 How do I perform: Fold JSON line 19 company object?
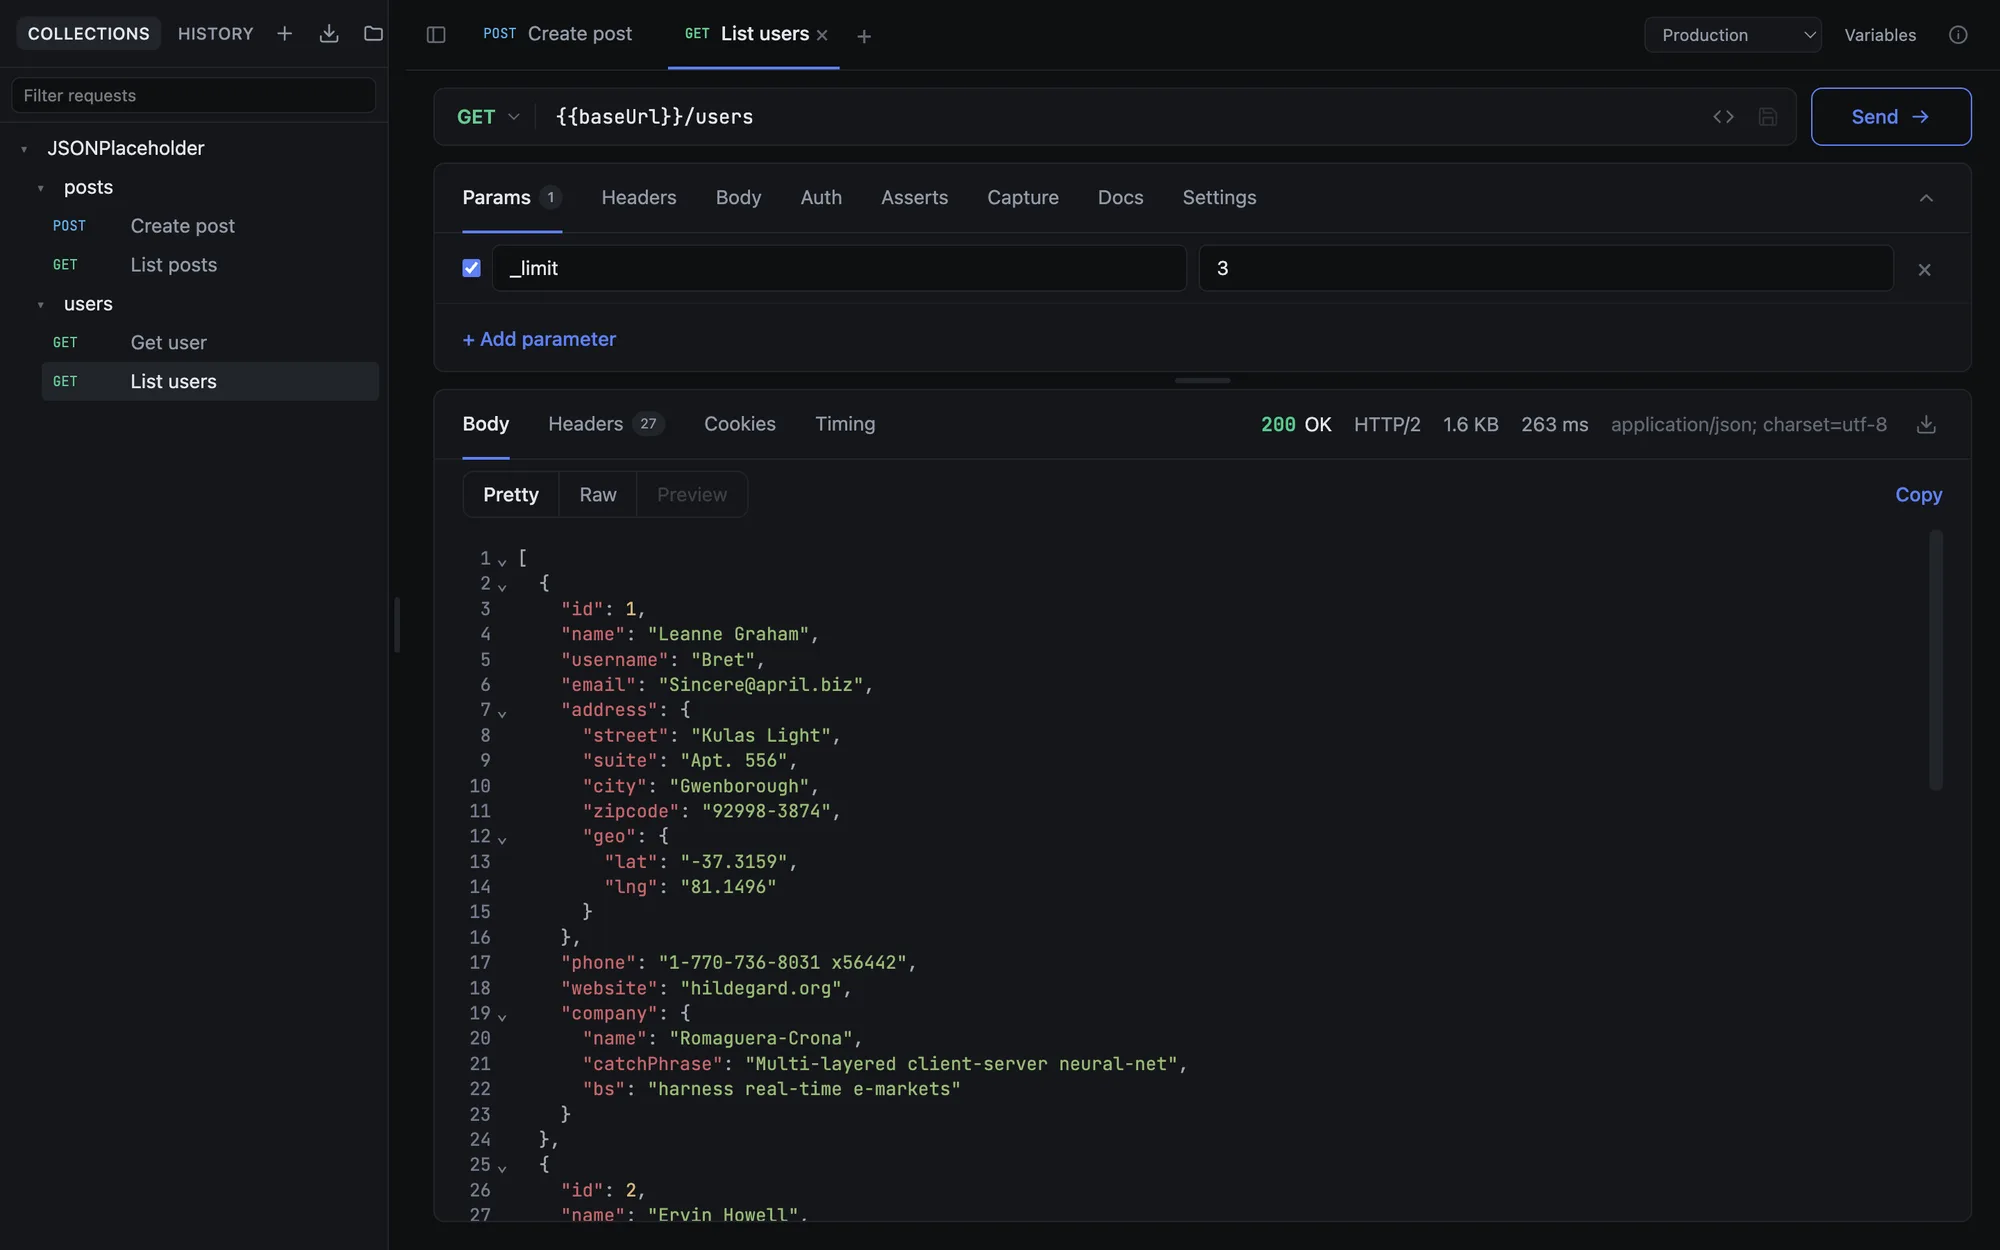pos(502,1016)
